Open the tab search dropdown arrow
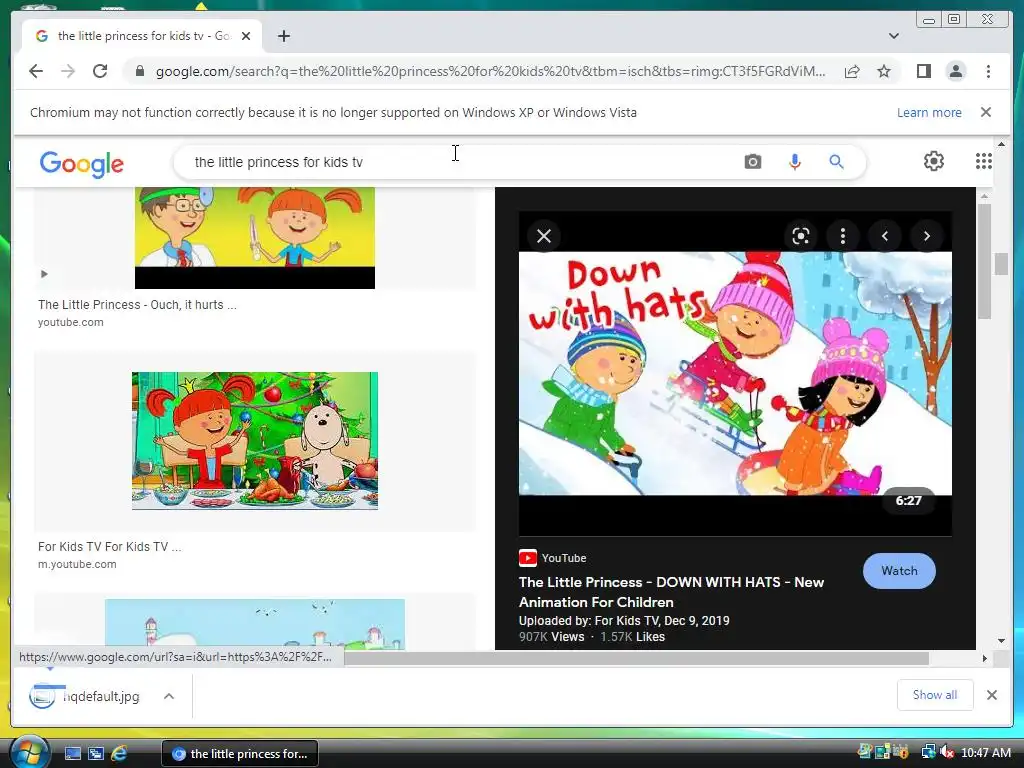 894,36
